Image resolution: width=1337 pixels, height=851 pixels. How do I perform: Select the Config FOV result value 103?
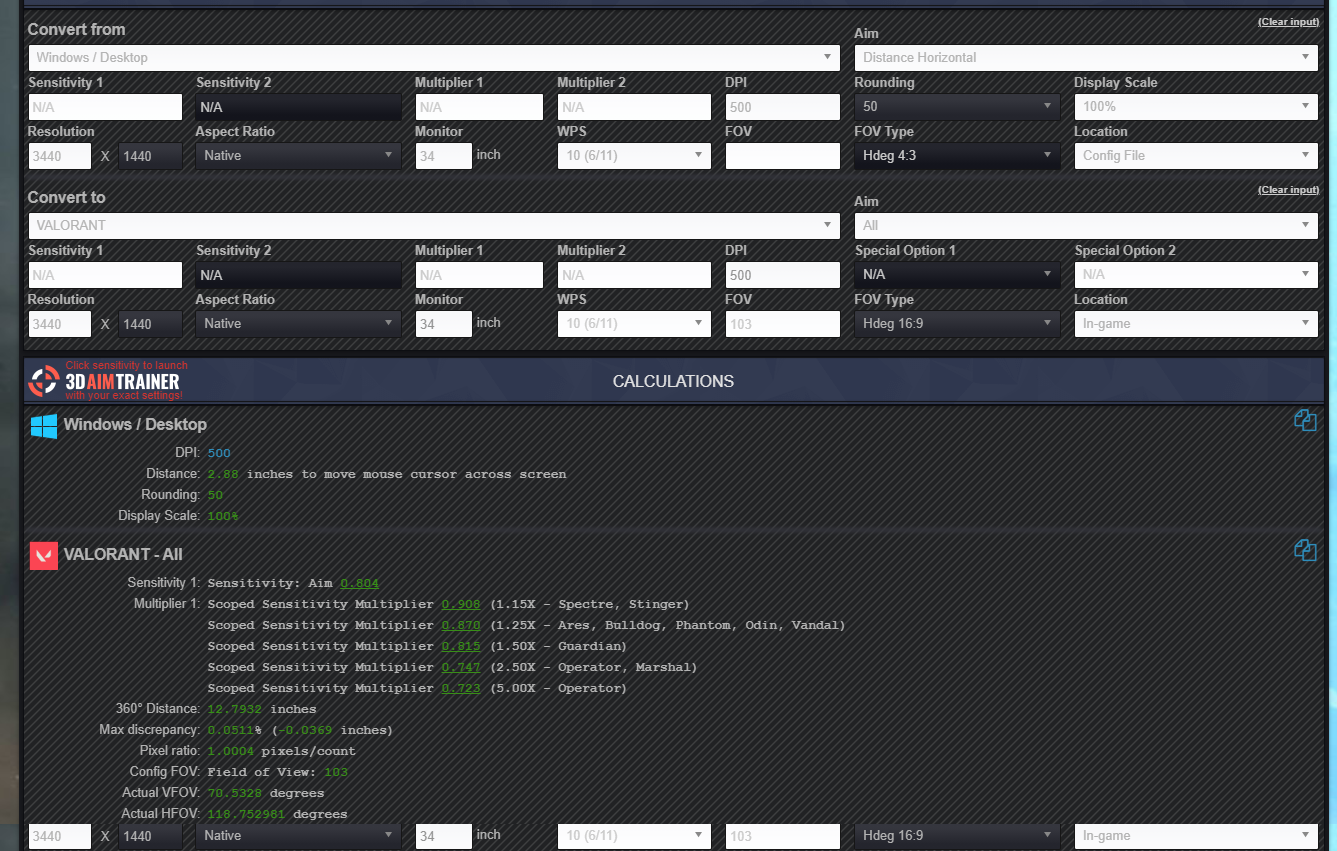336,772
